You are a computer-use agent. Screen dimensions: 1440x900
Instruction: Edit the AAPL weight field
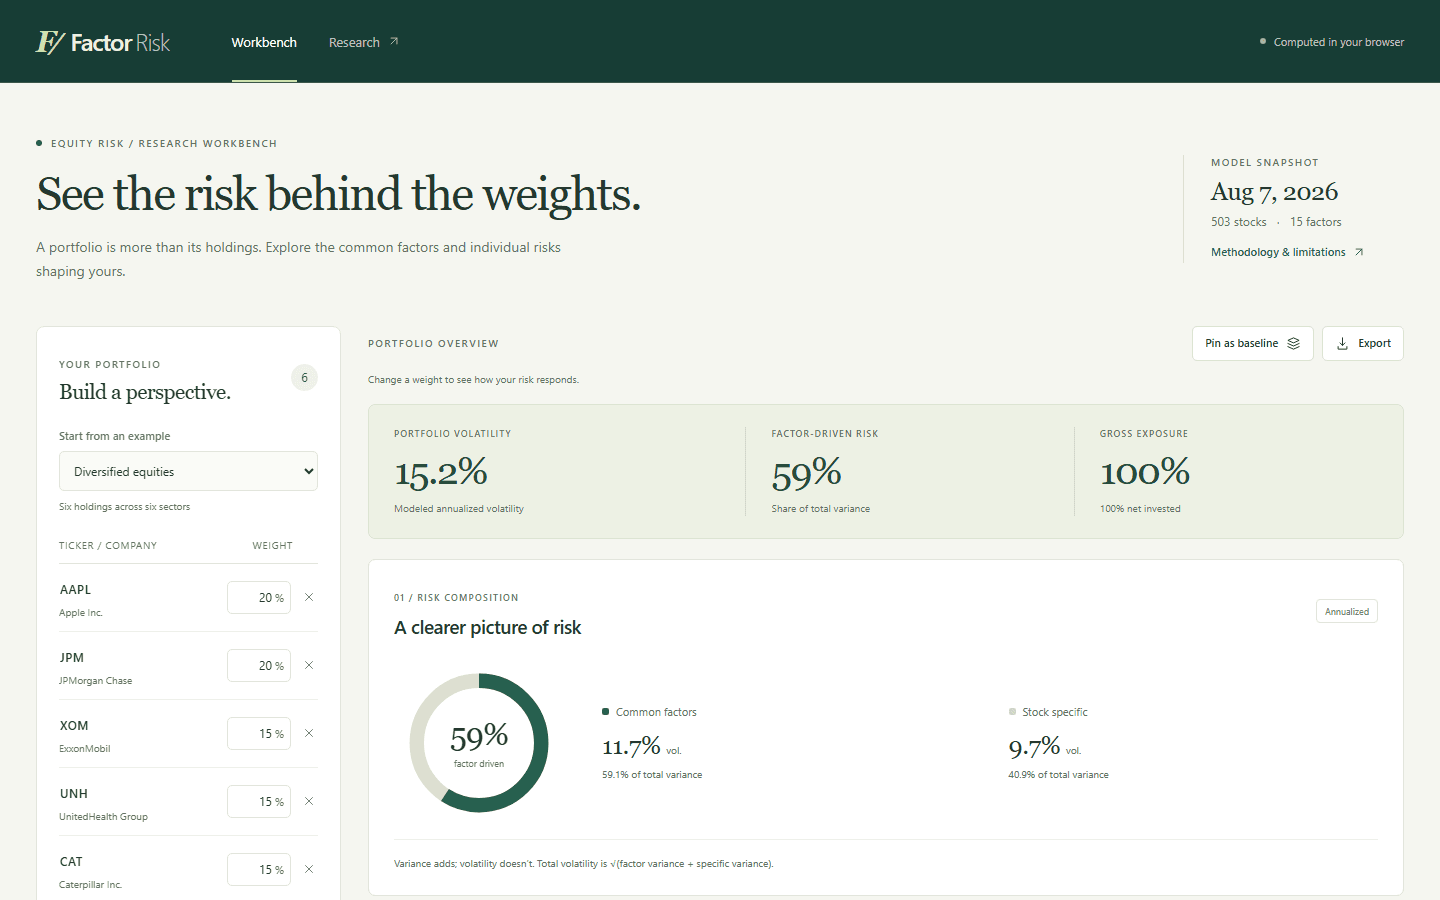pos(259,597)
